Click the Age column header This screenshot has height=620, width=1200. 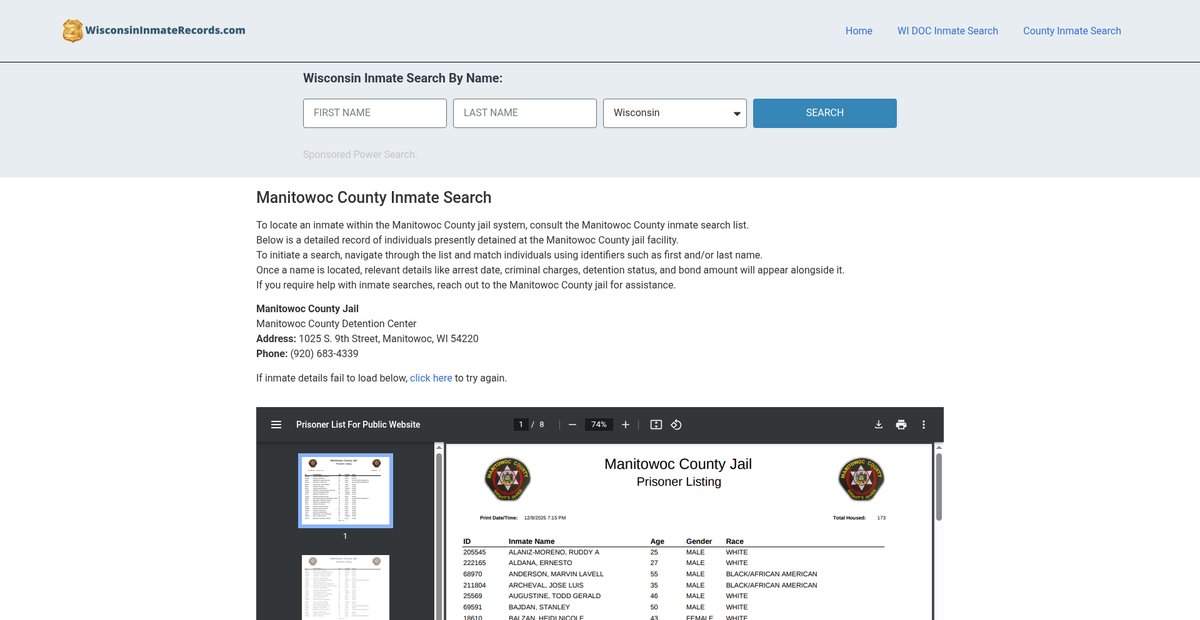657,541
